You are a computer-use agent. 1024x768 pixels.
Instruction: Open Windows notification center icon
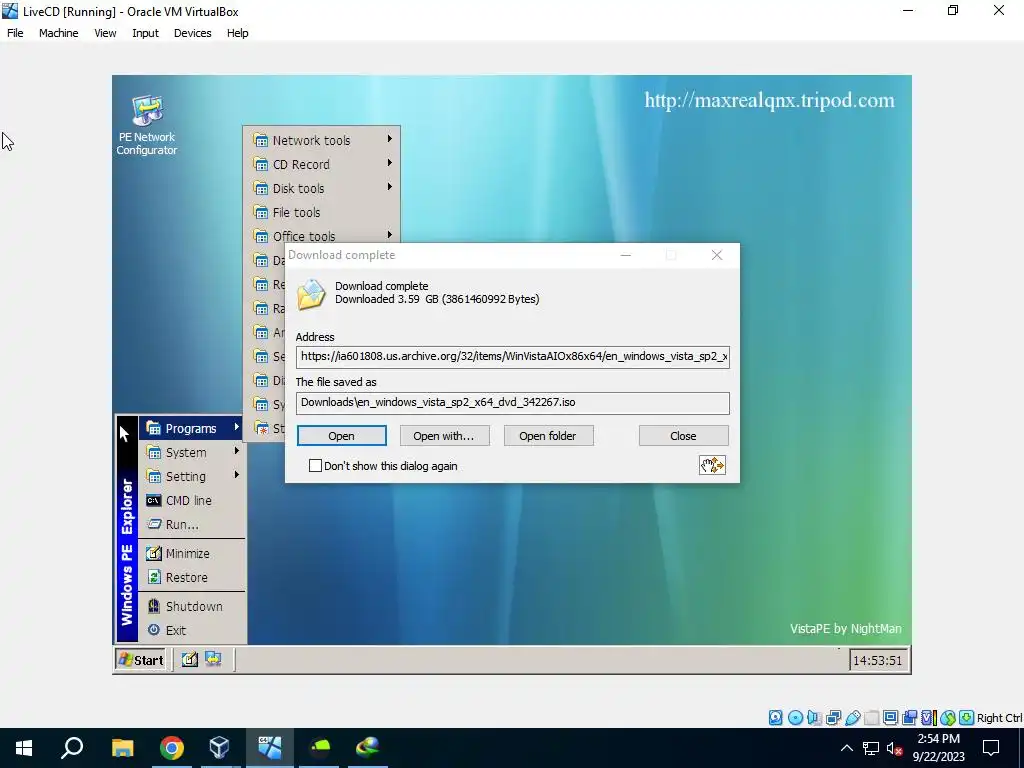point(991,748)
